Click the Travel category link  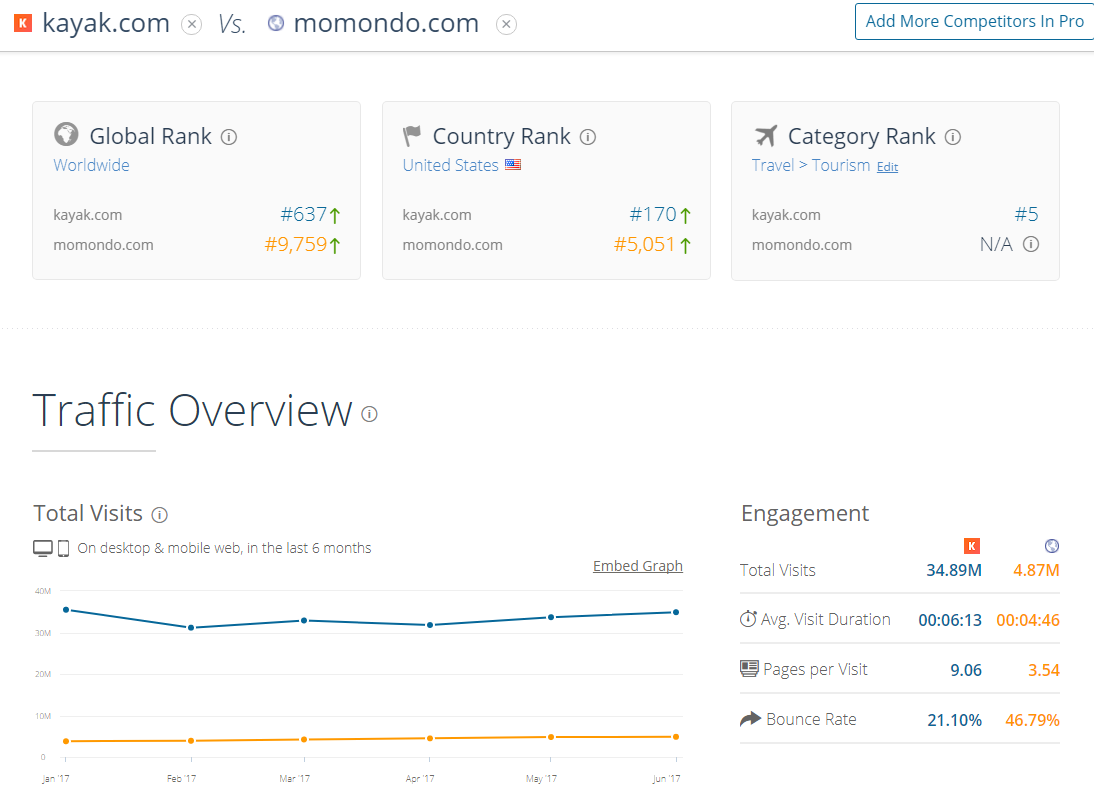point(773,165)
